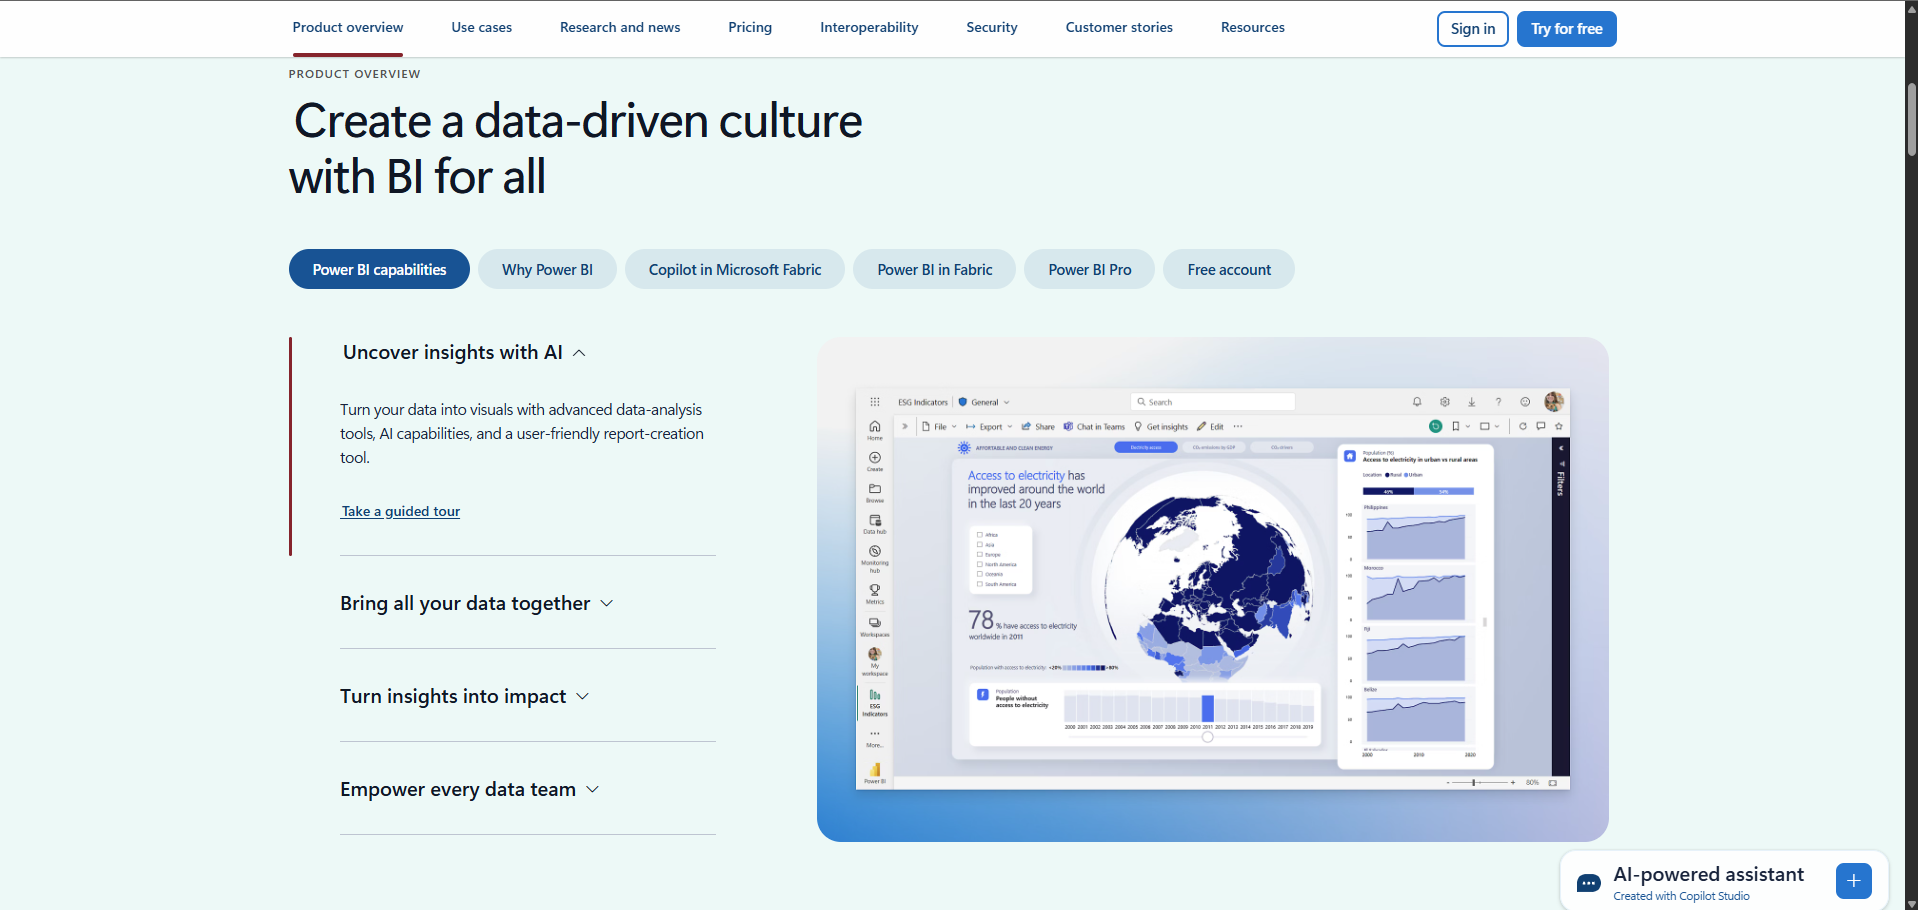Visit Customer stories from the navigation

coord(1119,28)
